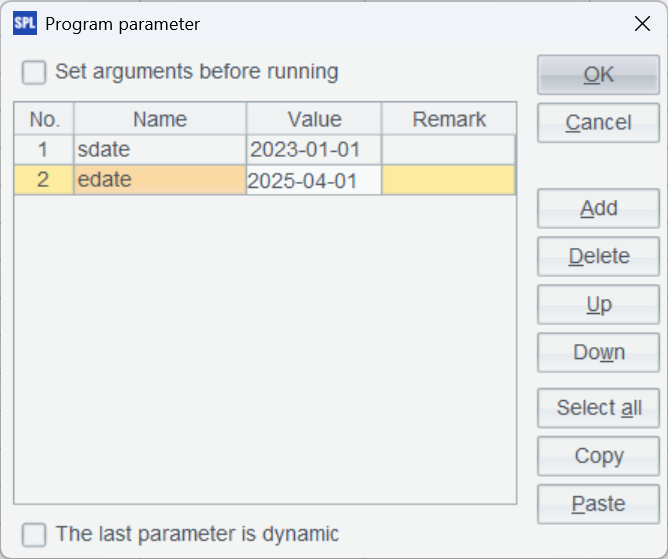Select the sdate parameter name cell
668x559 pixels.
point(159,150)
